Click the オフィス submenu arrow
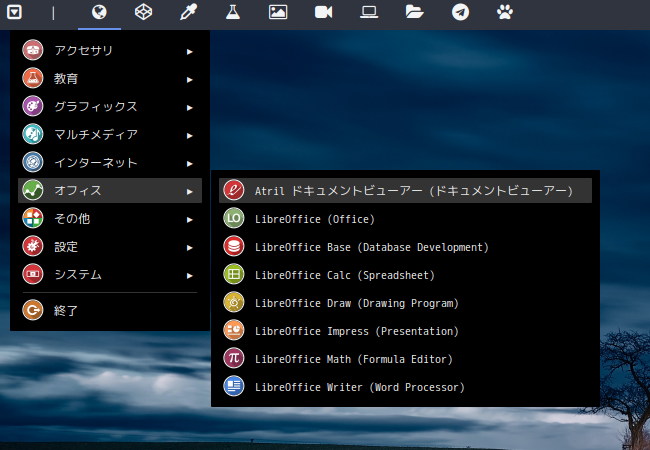650x450 pixels. [x=189, y=192]
